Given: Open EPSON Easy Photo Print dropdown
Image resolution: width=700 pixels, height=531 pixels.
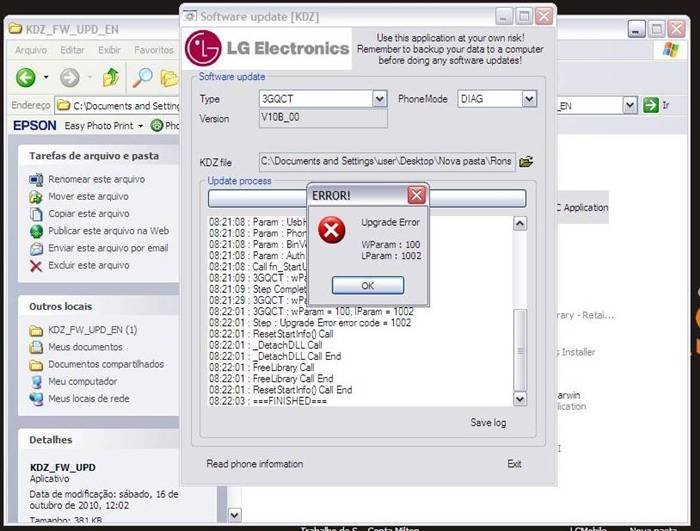Looking at the screenshot, I should point(140,126).
